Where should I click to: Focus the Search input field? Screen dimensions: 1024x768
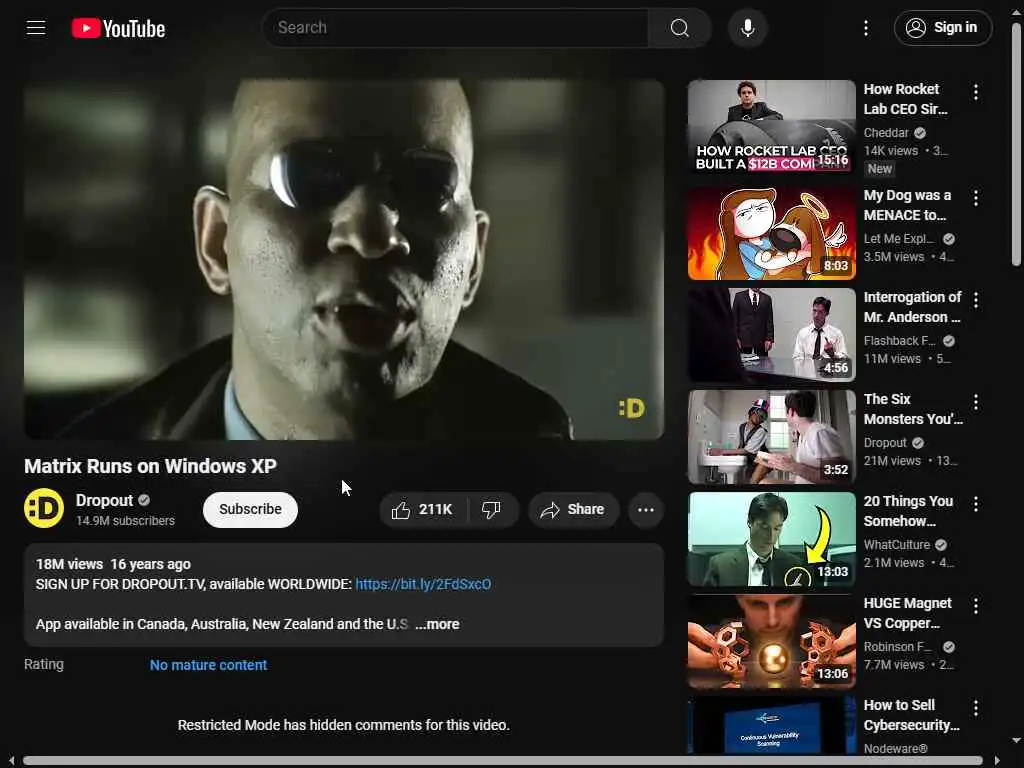(456, 27)
